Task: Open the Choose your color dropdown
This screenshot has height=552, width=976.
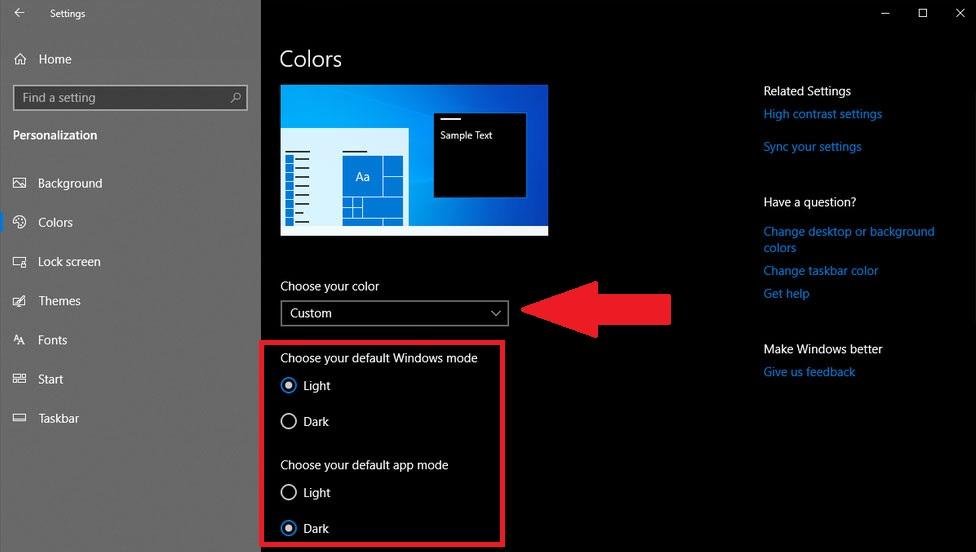Action: (x=394, y=313)
